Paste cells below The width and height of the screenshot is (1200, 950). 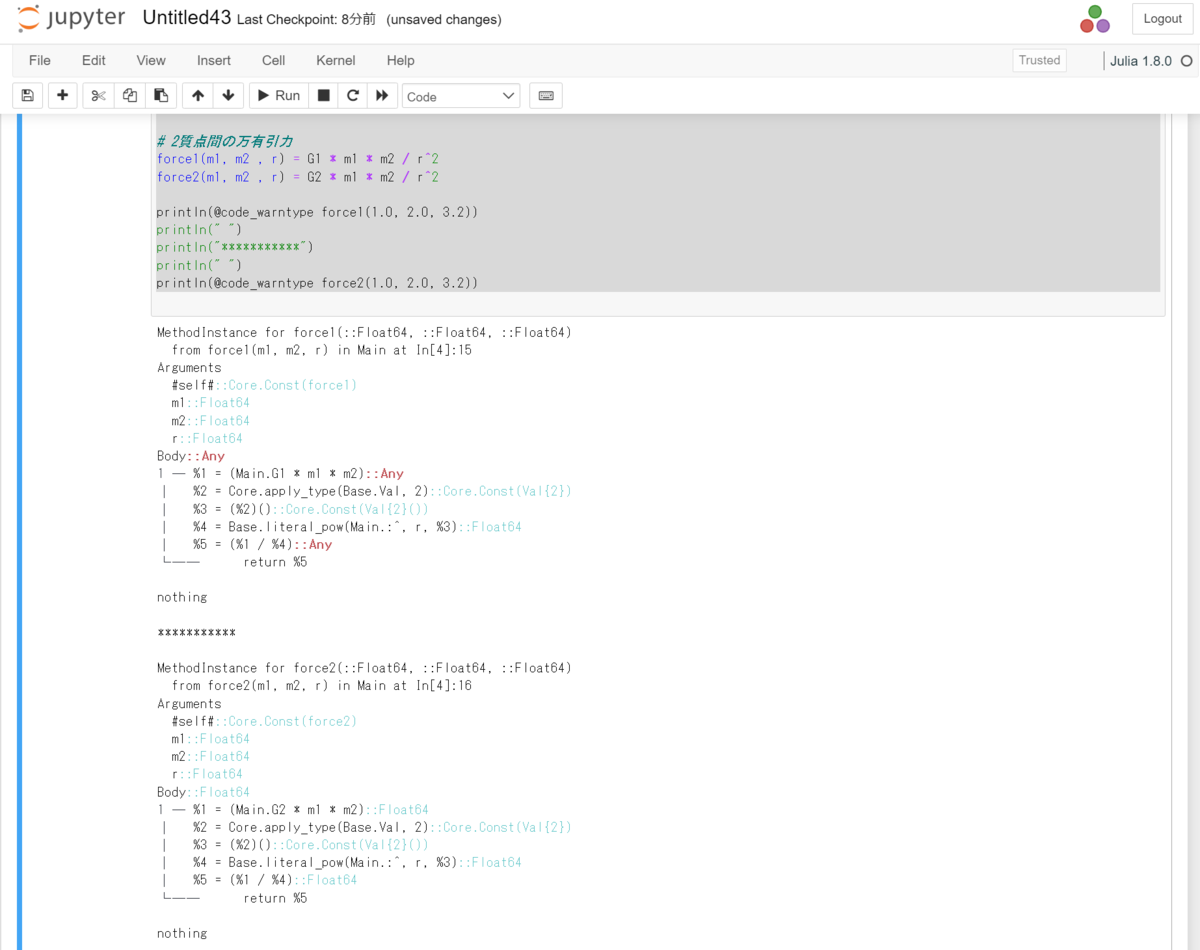click(x=160, y=96)
